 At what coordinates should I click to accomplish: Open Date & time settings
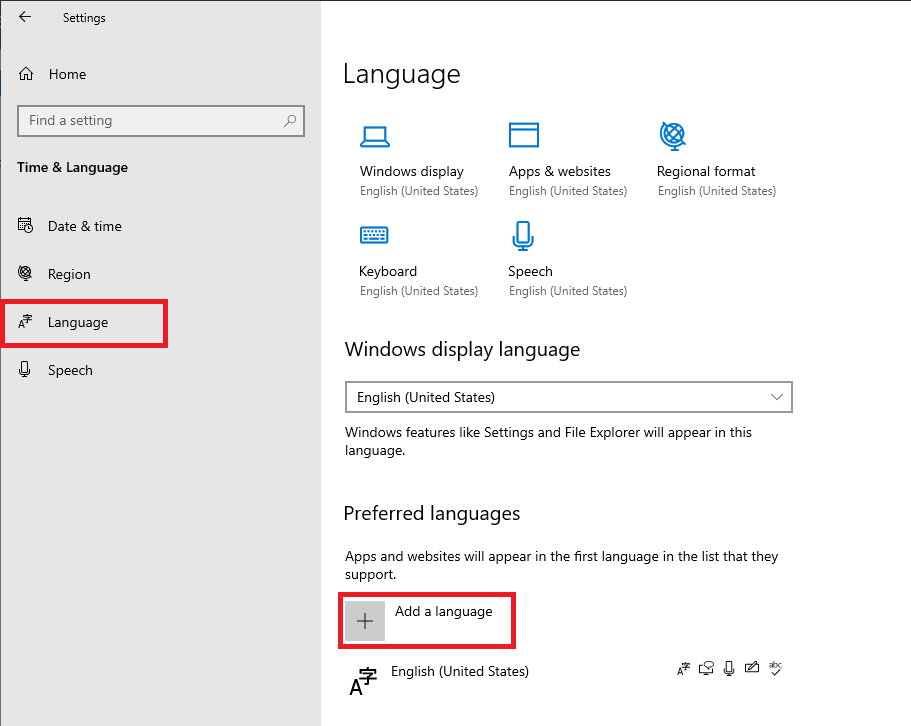[x=85, y=226]
